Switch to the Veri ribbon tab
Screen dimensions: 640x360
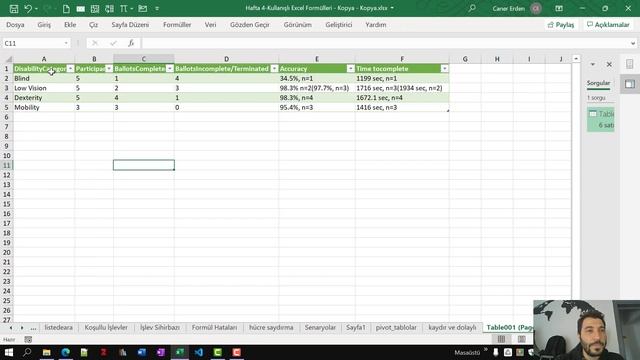pyautogui.click(x=210, y=25)
